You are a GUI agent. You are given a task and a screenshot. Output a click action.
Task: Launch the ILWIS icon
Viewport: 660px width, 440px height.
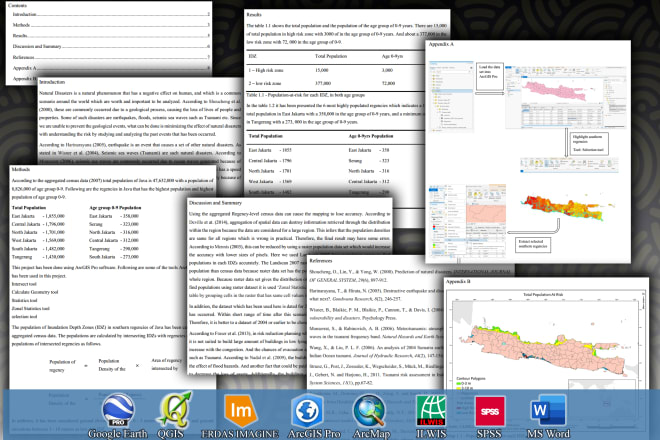coord(431,411)
